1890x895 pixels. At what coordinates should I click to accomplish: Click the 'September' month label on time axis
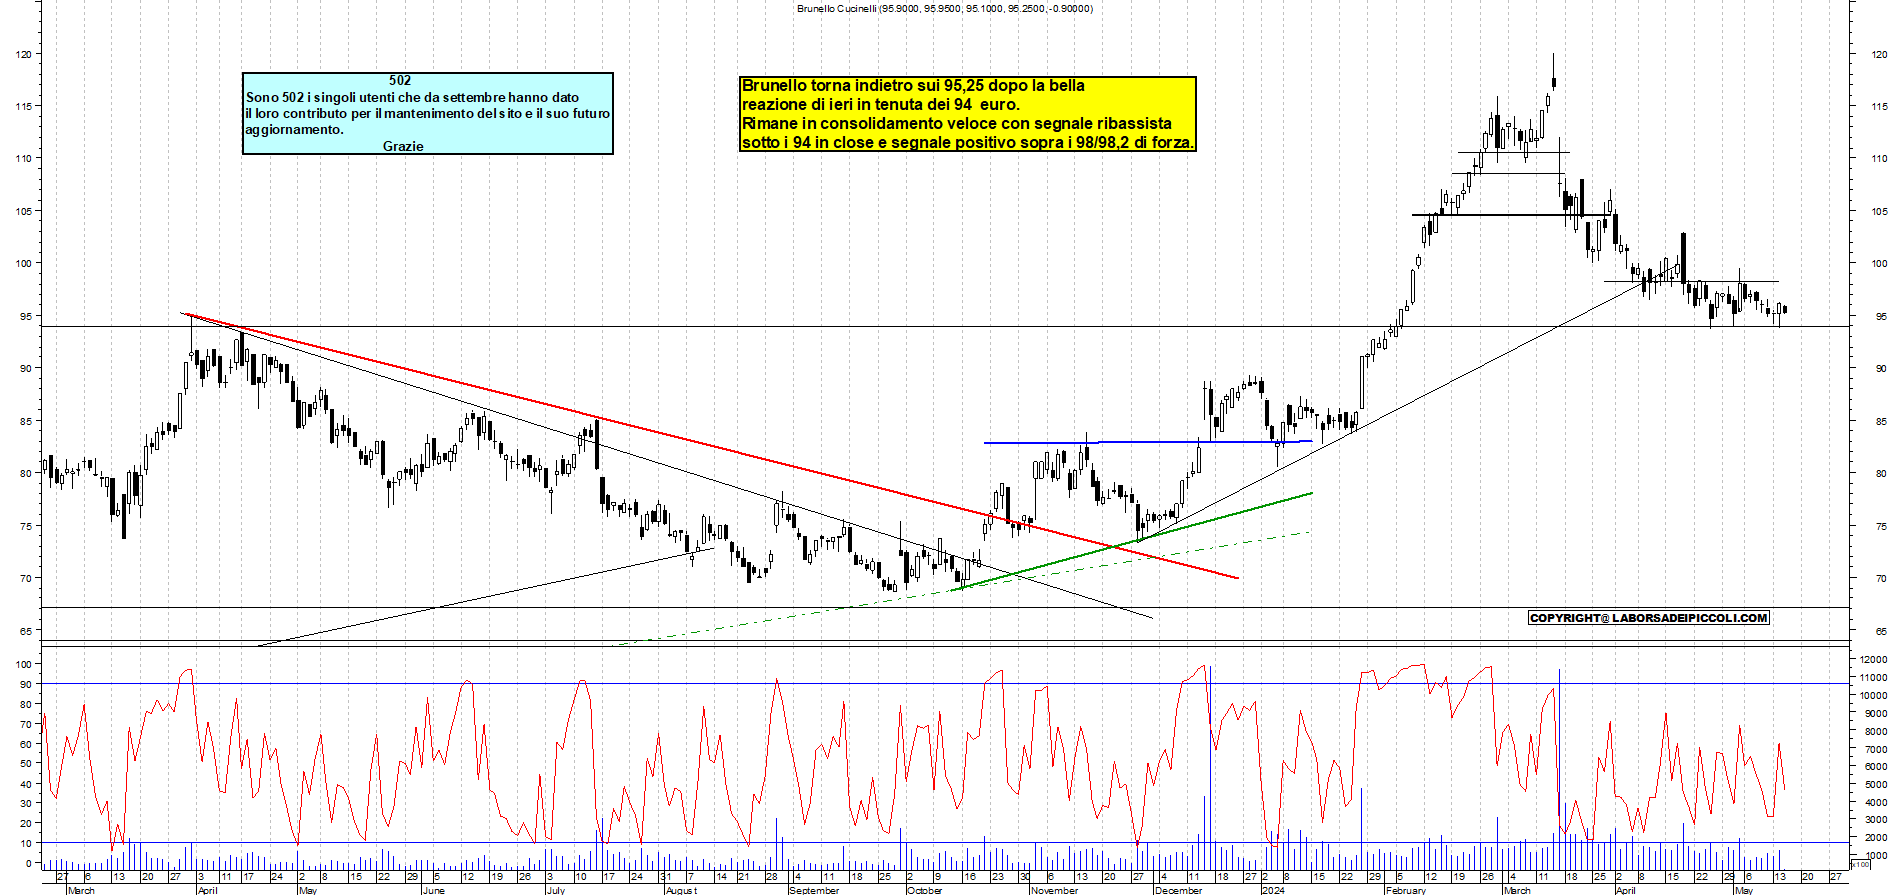814,890
